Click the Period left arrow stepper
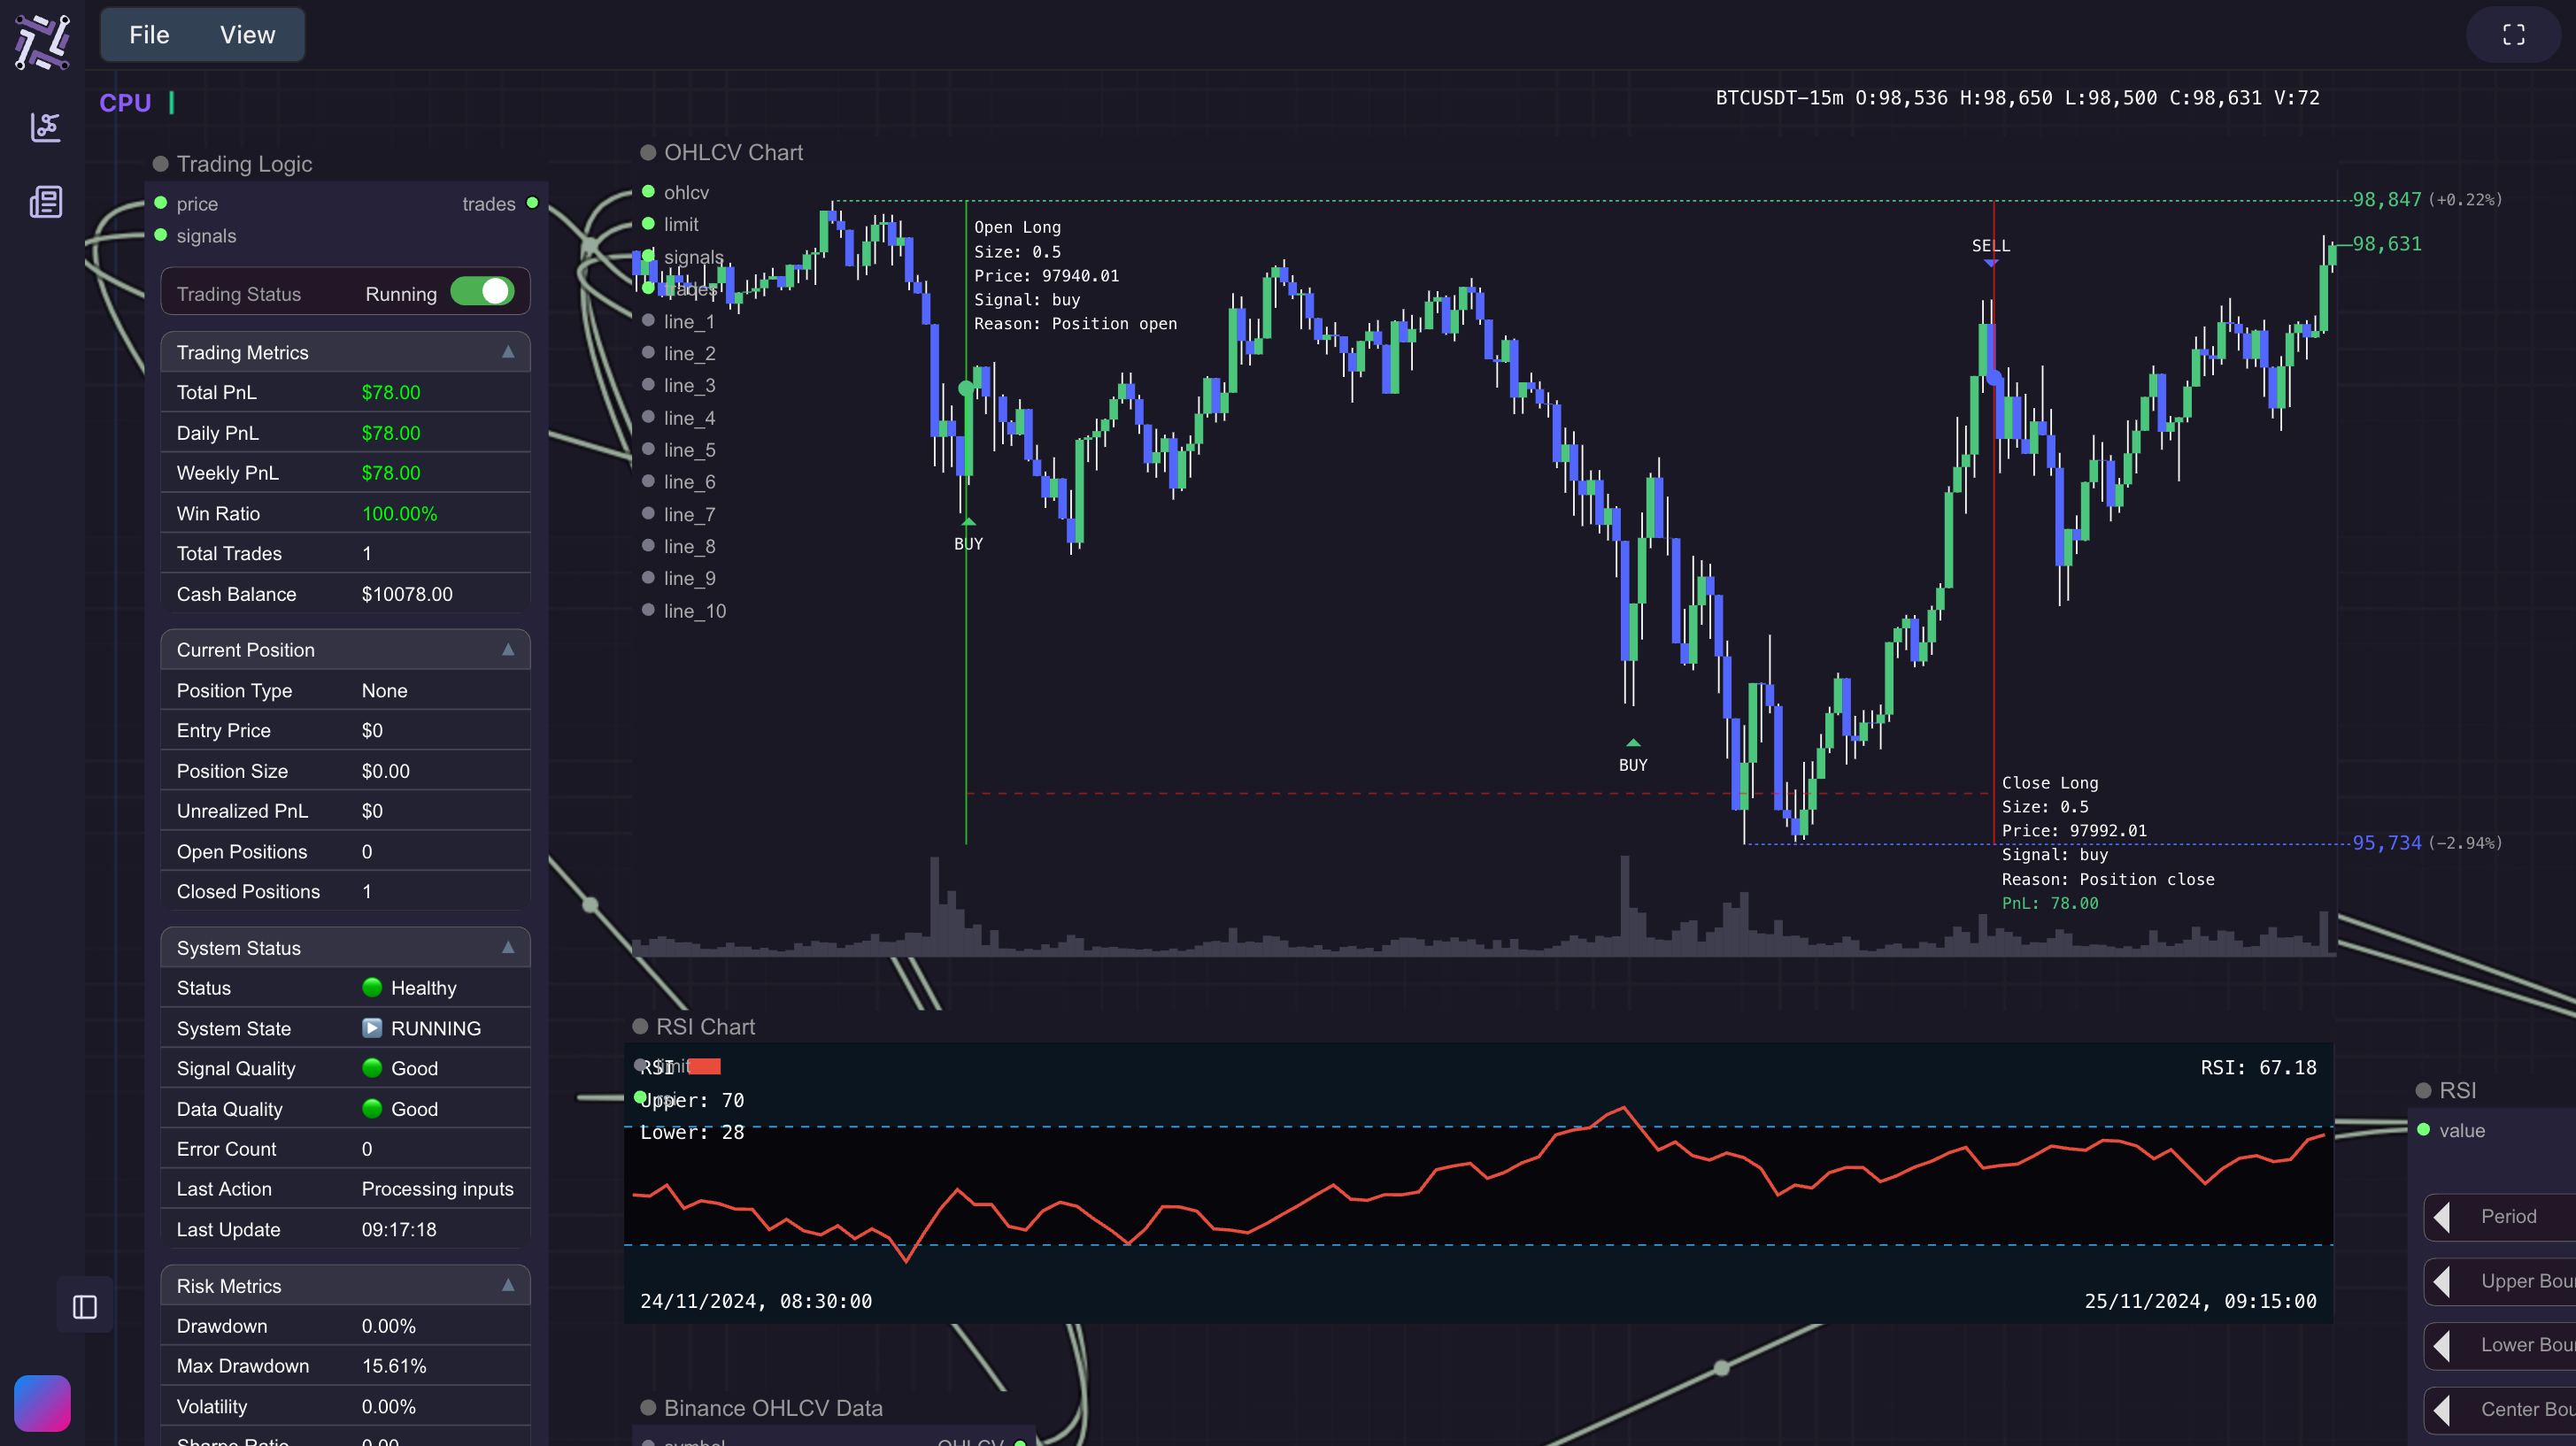The height and width of the screenshot is (1446, 2576). (2443, 1217)
